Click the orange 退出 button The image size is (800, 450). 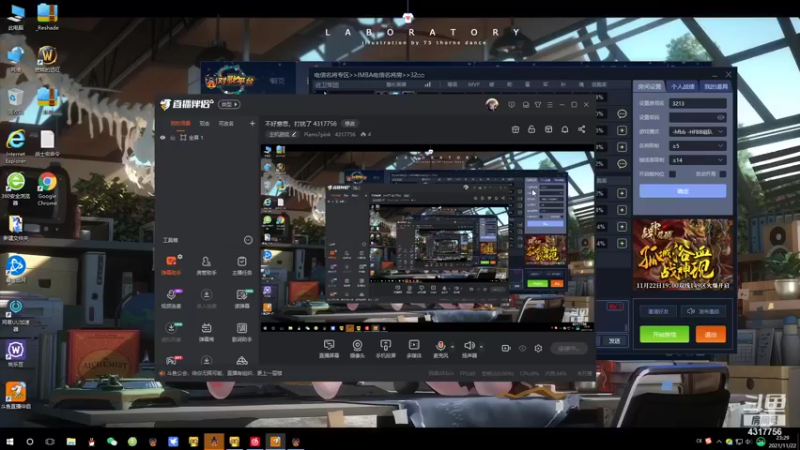[x=711, y=334]
